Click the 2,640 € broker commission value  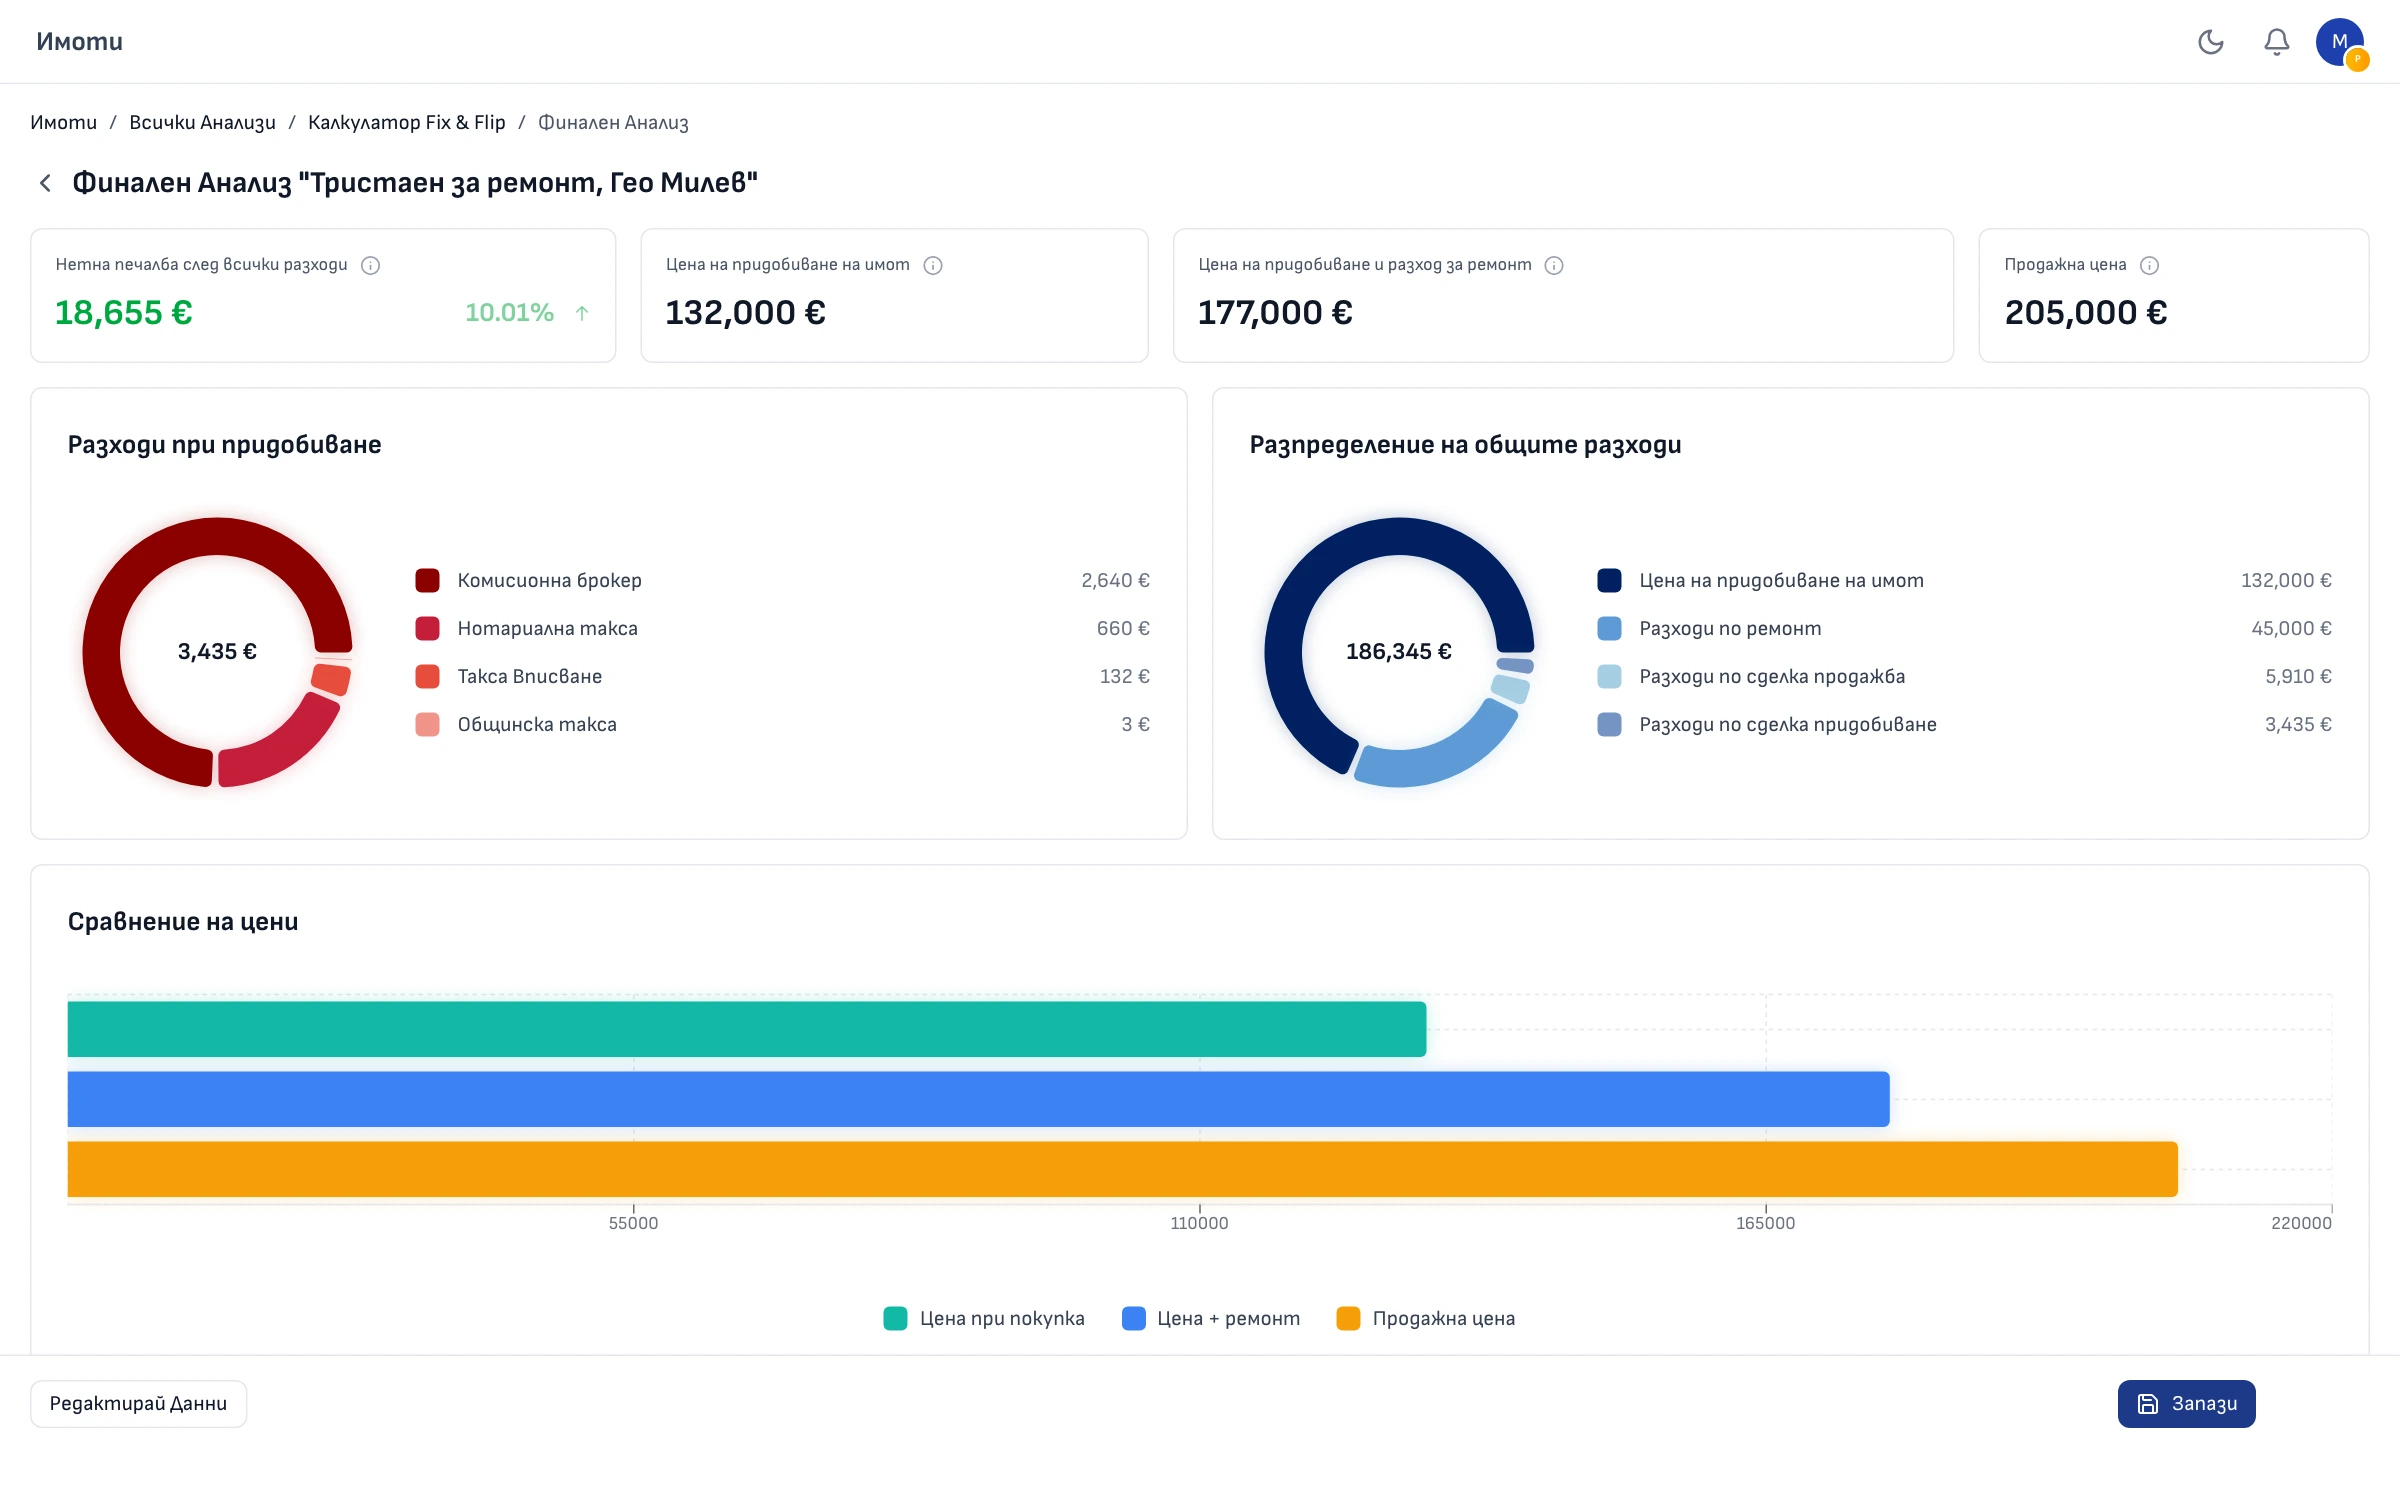coord(1115,580)
